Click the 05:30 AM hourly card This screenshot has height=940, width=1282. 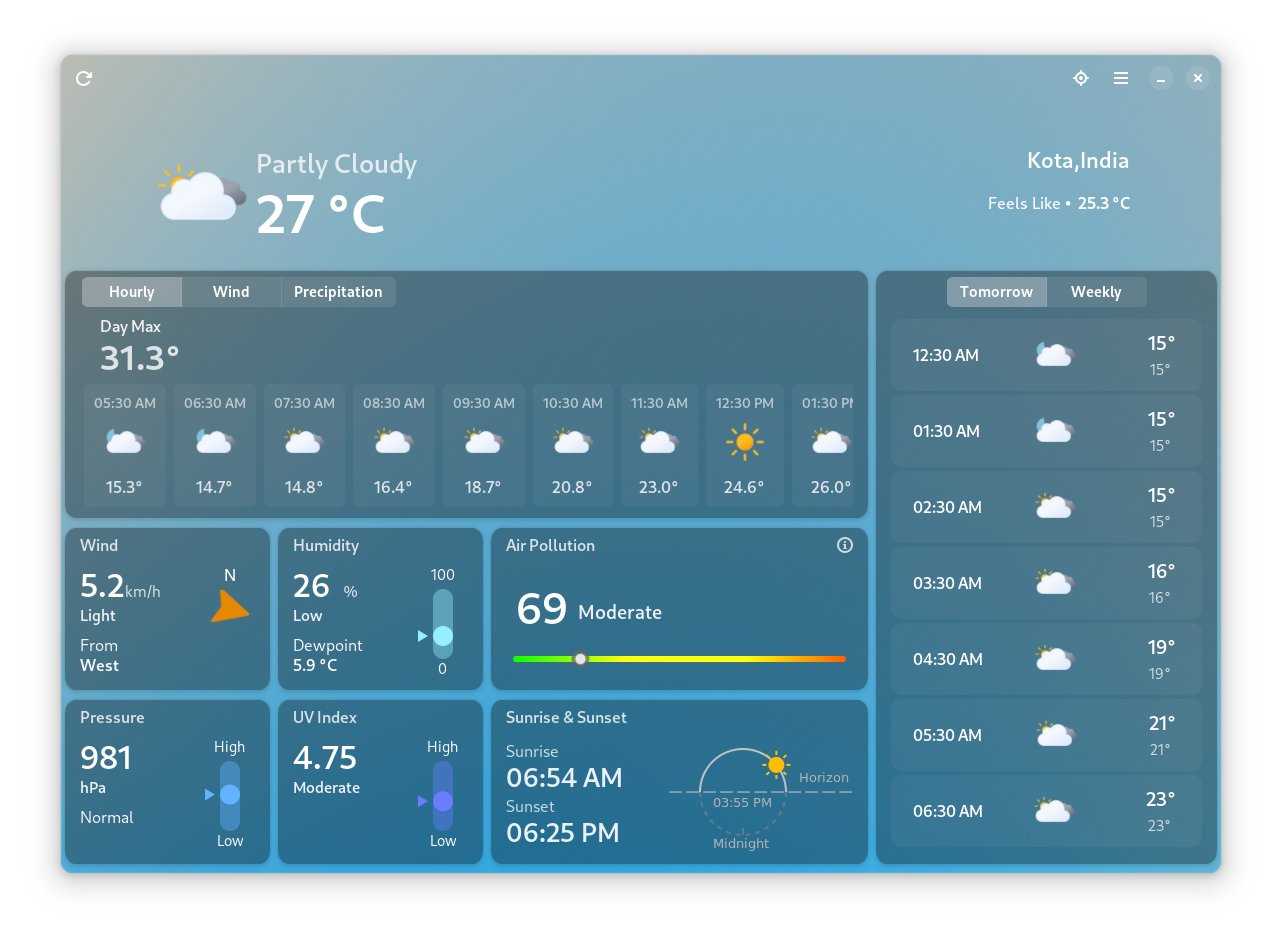click(x=125, y=445)
